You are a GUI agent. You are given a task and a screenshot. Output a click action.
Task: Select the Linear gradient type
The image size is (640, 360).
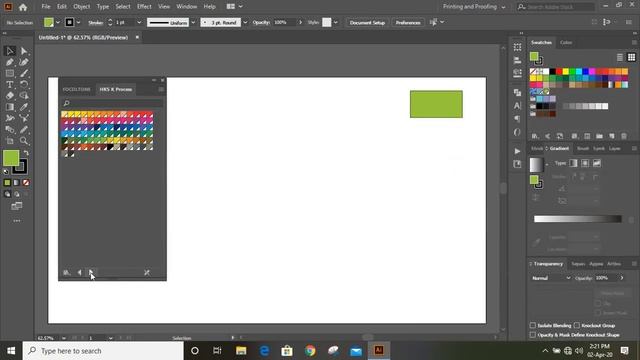[573, 163]
